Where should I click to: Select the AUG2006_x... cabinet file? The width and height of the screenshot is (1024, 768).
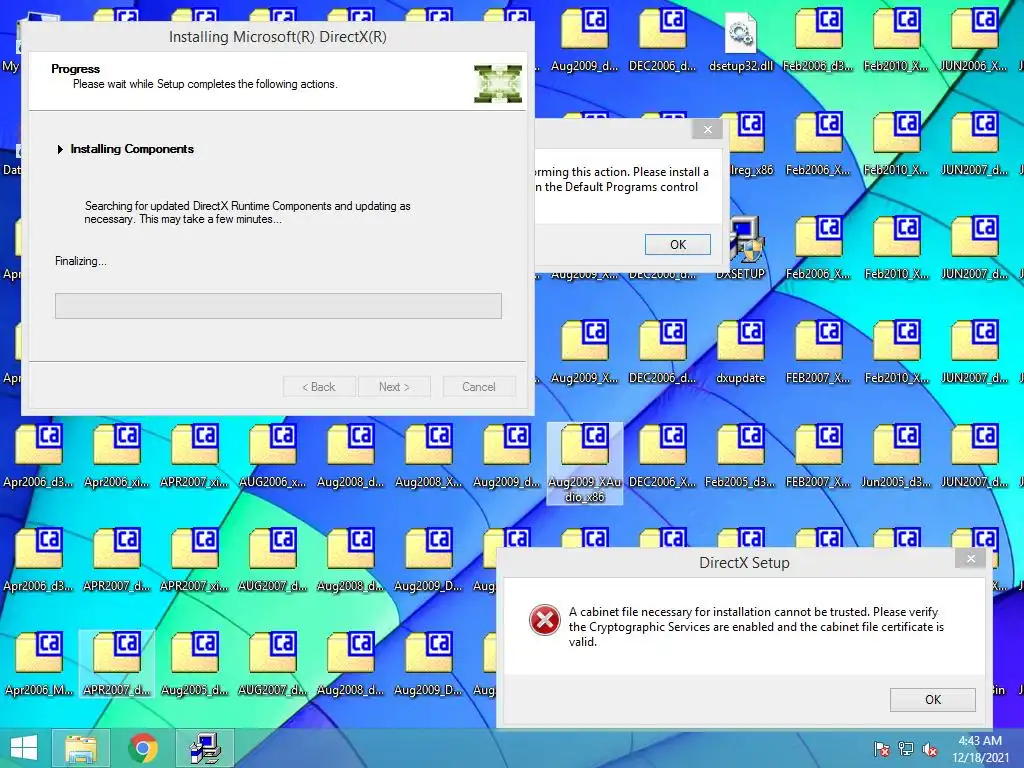click(272, 456)
